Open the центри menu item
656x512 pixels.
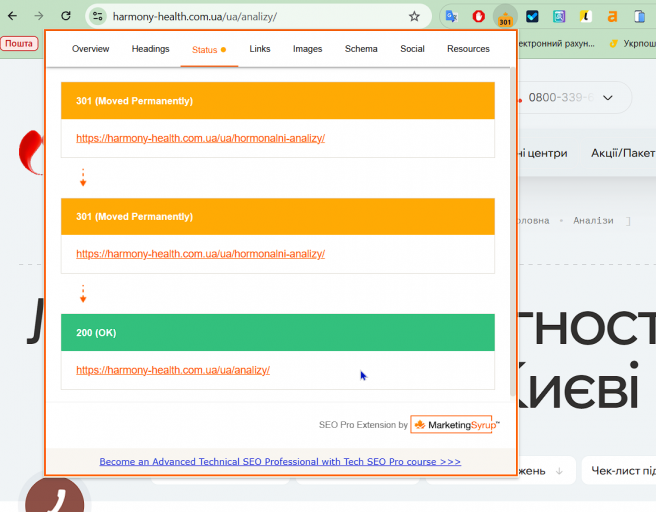pos(543,153)
